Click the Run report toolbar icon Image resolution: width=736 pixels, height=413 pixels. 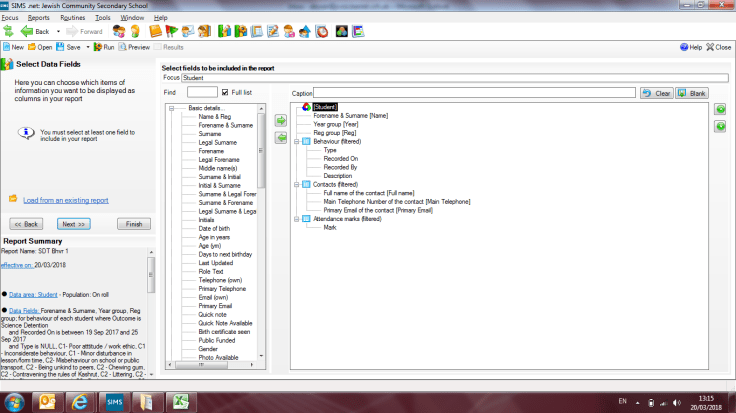pos(103,47)
